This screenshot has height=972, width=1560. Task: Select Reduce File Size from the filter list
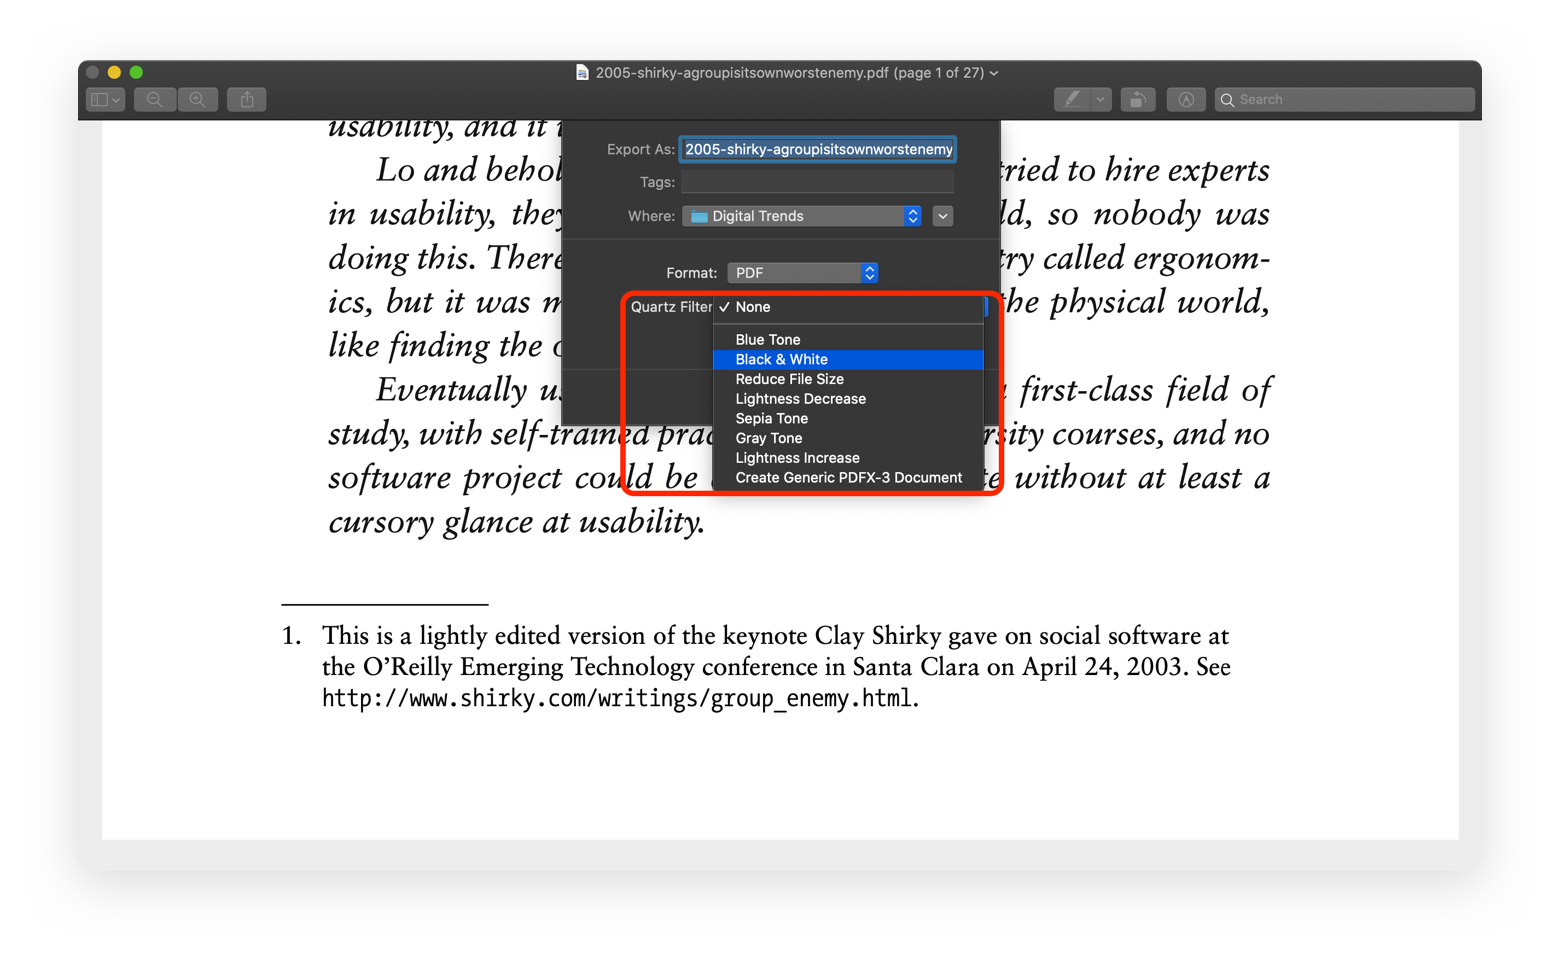[789, 379]
